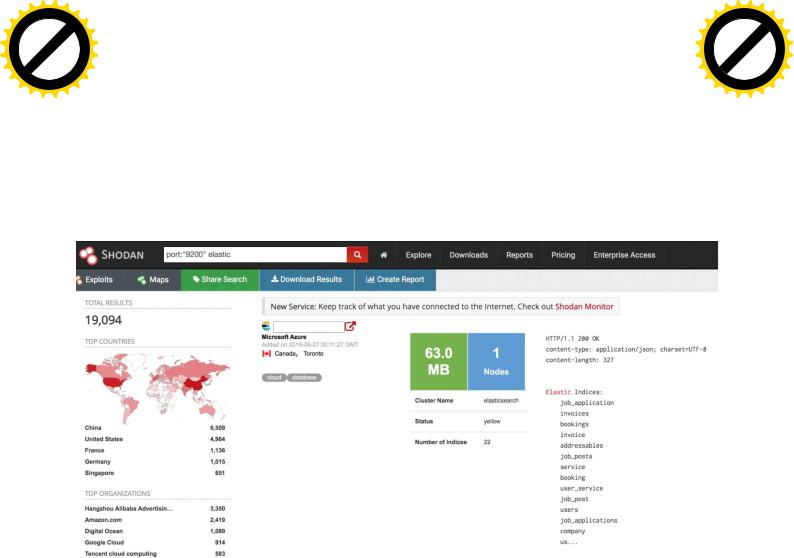Open the Downloads page
Image resolution: width=794 pixels, height=558 pixels.
[468, 255]
